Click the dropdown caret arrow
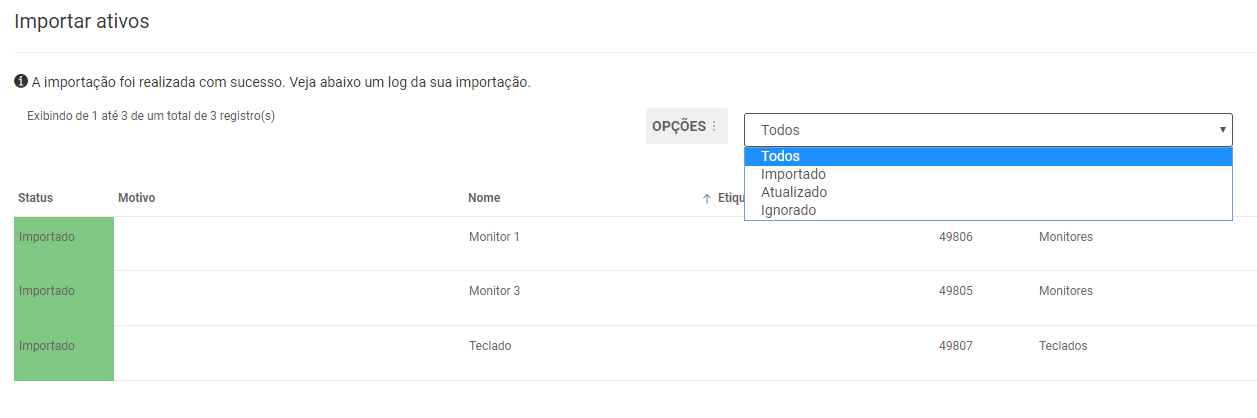1257x418 pixels. (x=1222, y=130)
